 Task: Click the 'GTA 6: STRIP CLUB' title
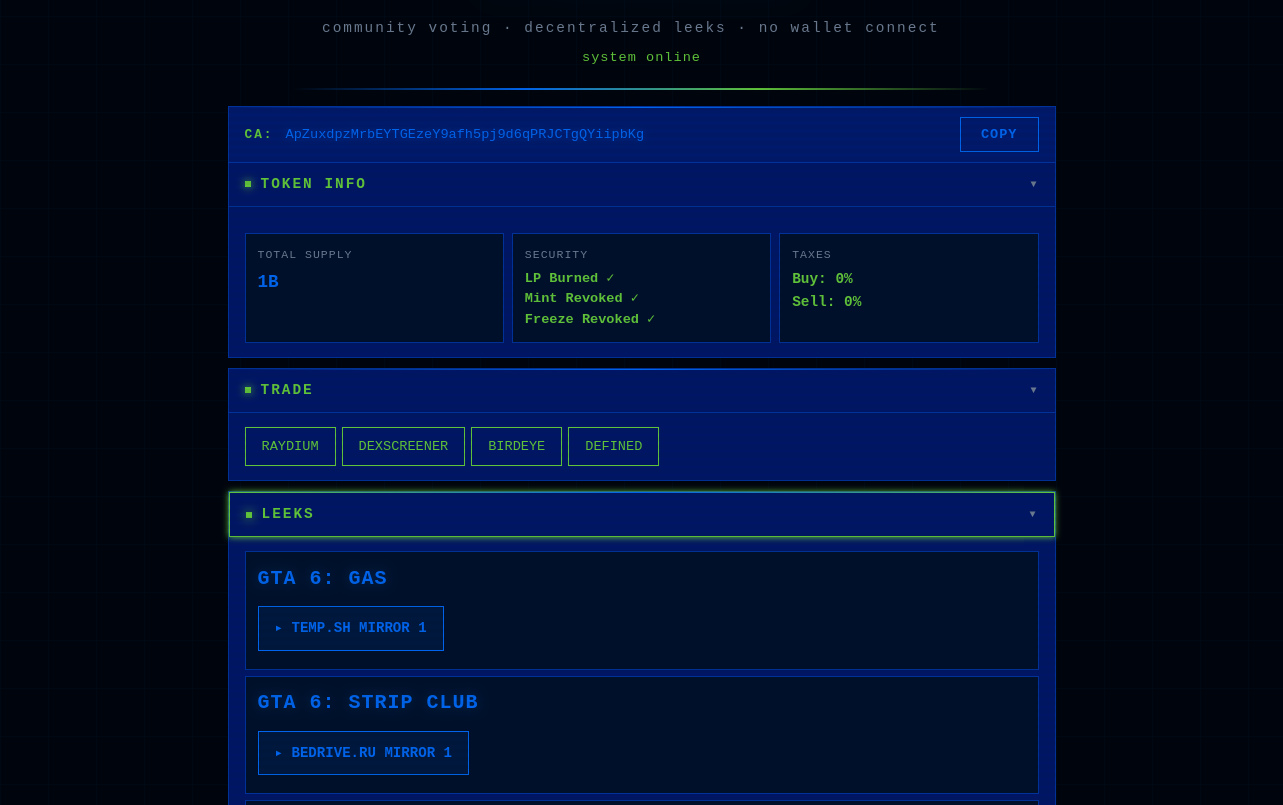coord(368,702)
